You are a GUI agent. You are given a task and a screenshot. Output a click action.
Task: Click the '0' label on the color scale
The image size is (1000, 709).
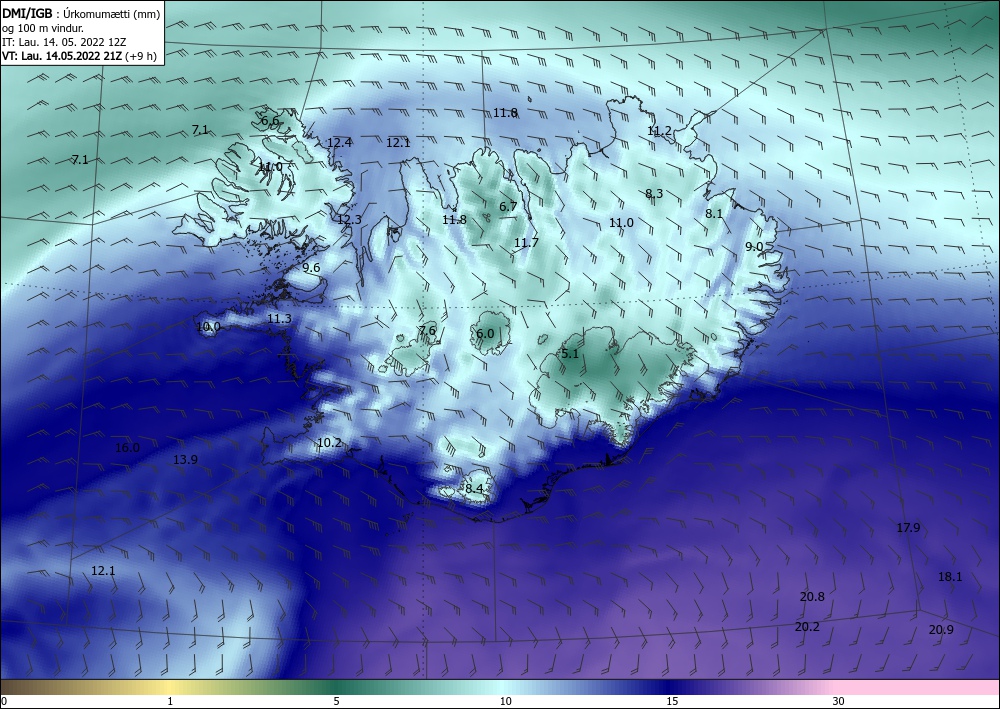4,701
